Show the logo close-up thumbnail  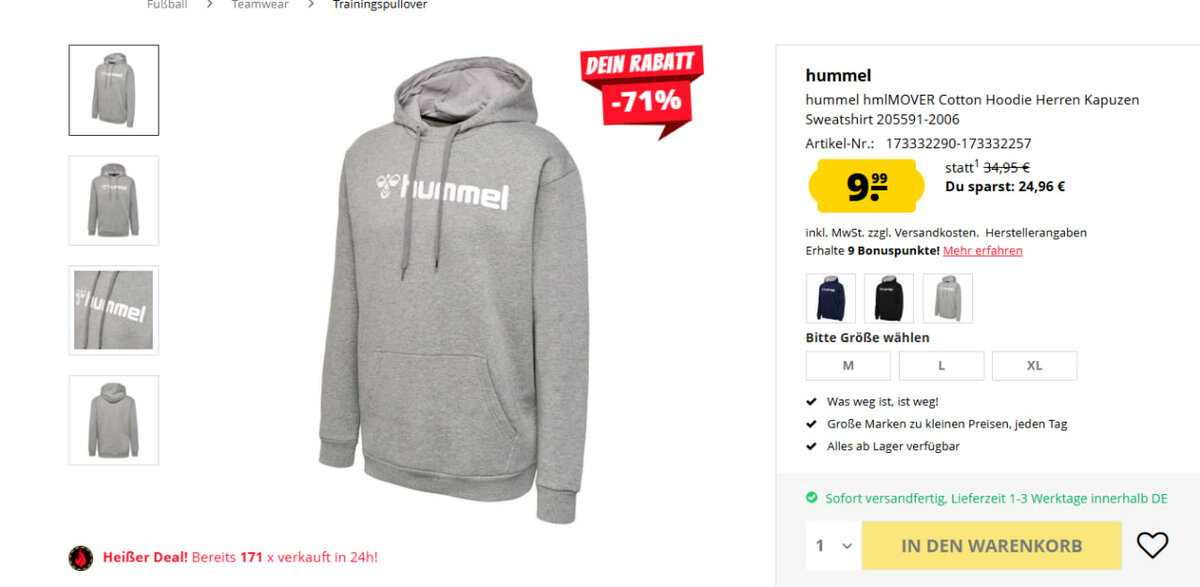click(x=114, y=310)
